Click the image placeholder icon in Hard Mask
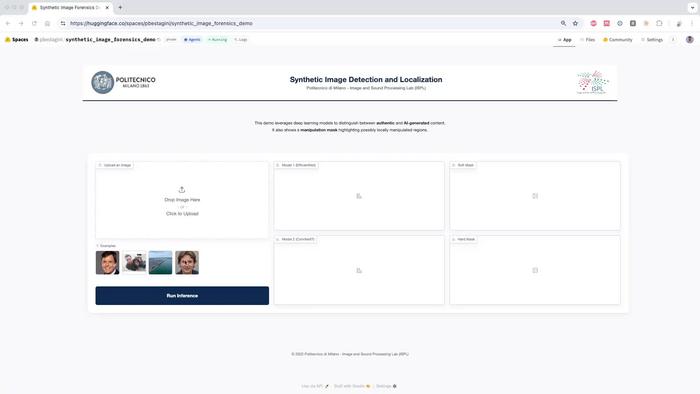Viewport: 700px width, 394px height. click(535, 270)
